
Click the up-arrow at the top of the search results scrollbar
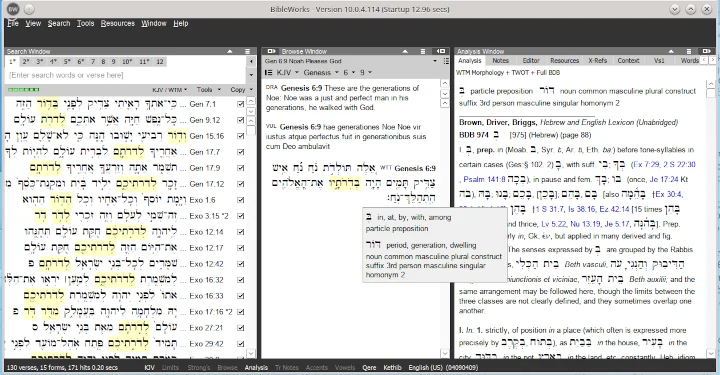click(x=251, y=101)
